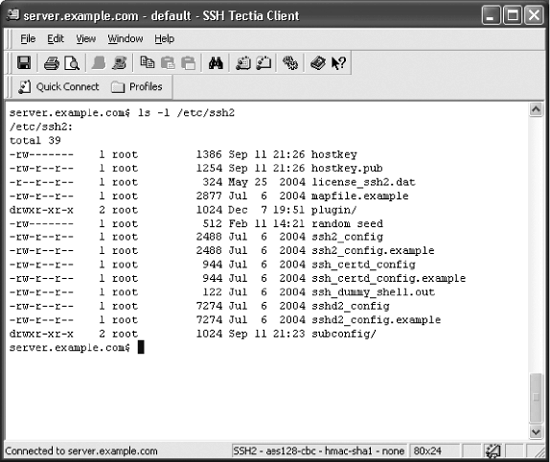Screen dimensions: 550x462
Task: Open New Terminal Window icon
Action: [x=243, y=63]
